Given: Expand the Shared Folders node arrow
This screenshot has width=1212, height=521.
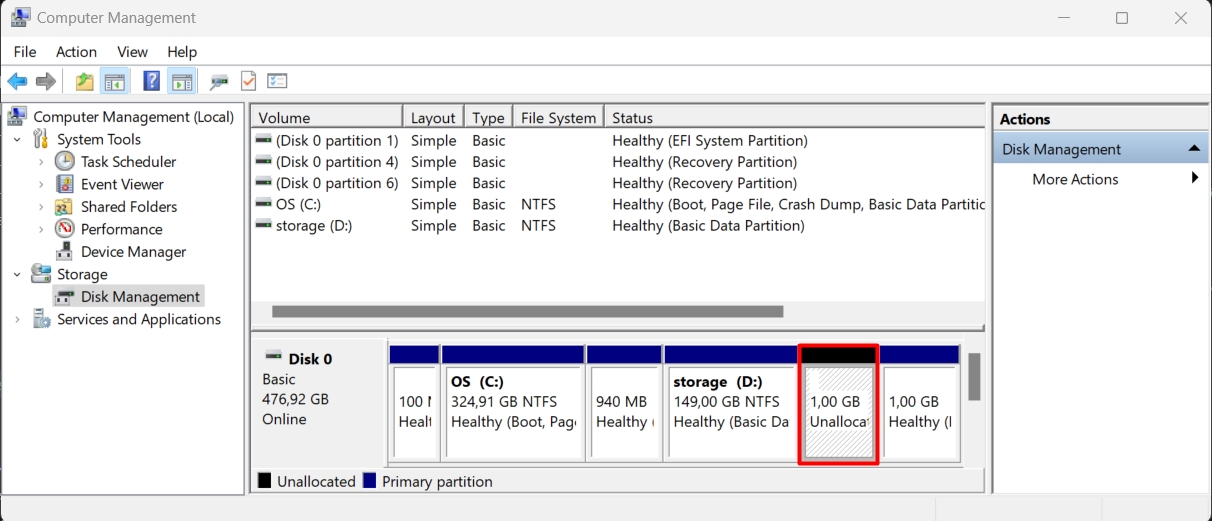Looking at the screenshot, I should [41, 206].
